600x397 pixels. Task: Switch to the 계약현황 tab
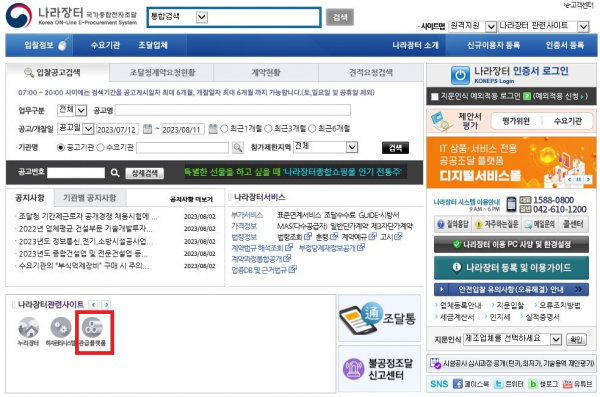point(266,72)
